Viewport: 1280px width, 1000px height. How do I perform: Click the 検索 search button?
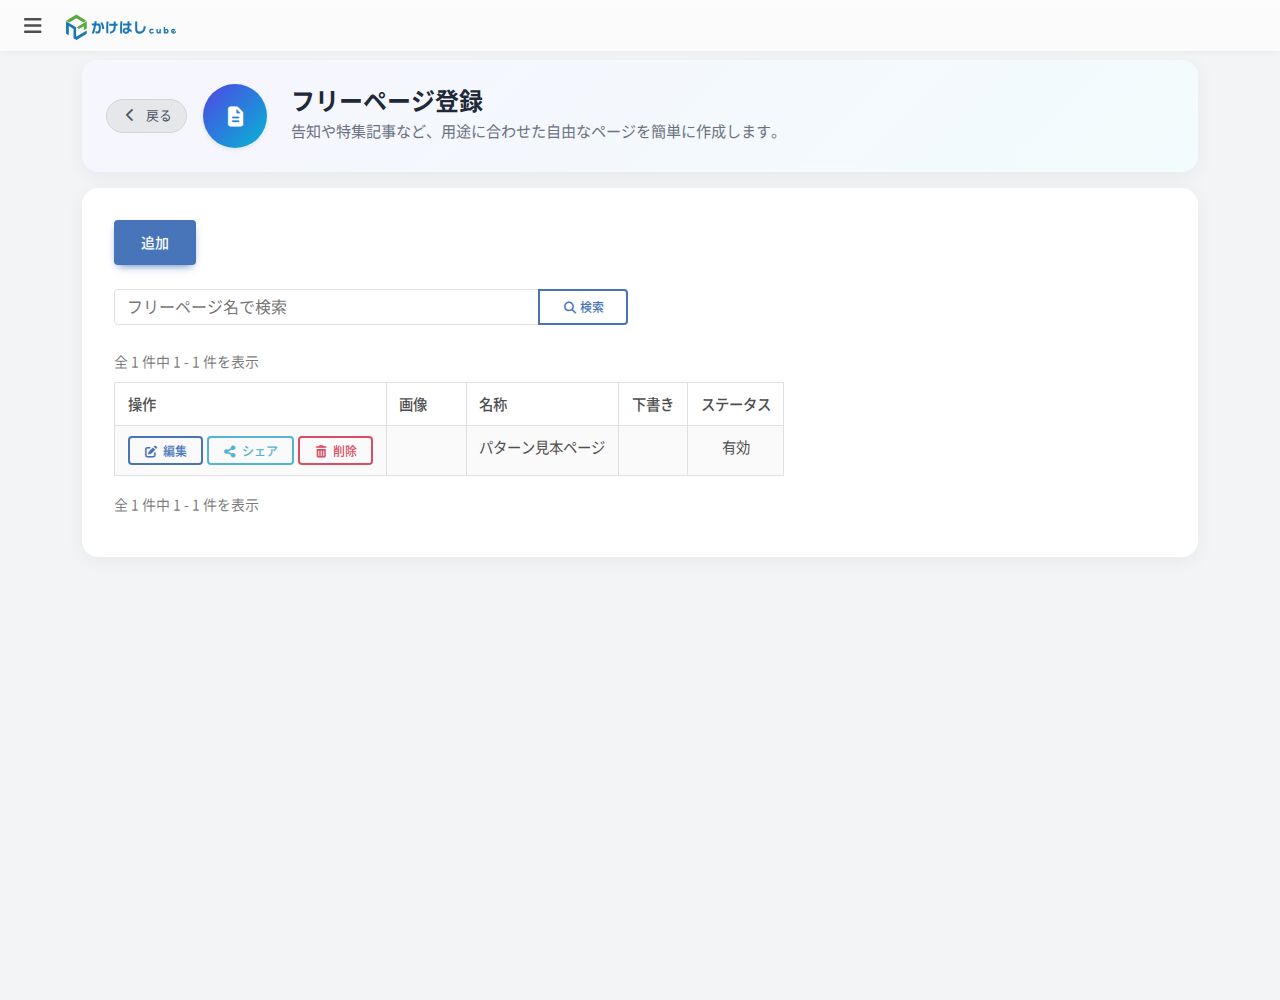[x=583, y=307]
